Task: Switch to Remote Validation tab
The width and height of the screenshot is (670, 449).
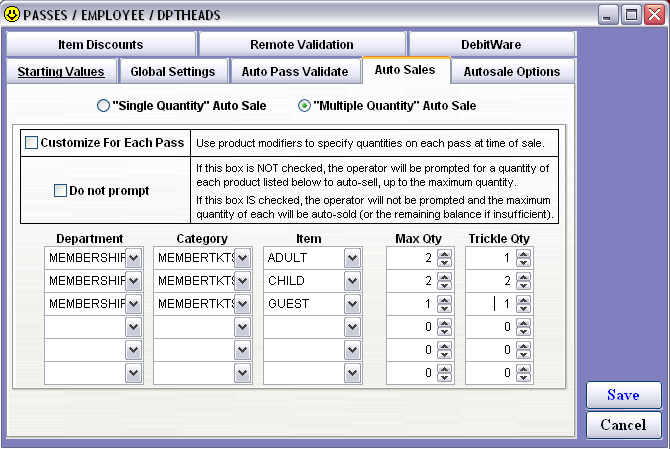Action: [x=302, y=44]
